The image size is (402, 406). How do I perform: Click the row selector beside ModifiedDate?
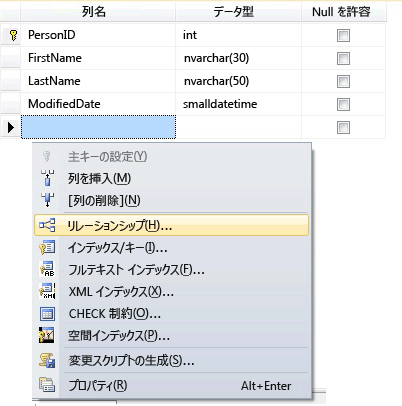[10, 104]
